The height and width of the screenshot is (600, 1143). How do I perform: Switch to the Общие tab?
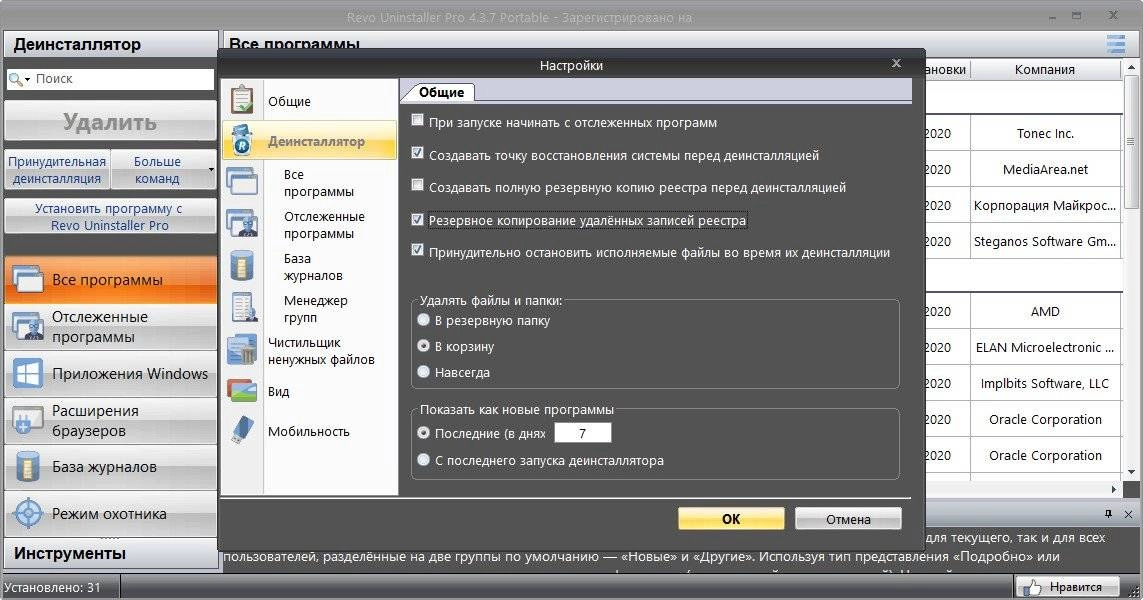(x=441, y=92)
